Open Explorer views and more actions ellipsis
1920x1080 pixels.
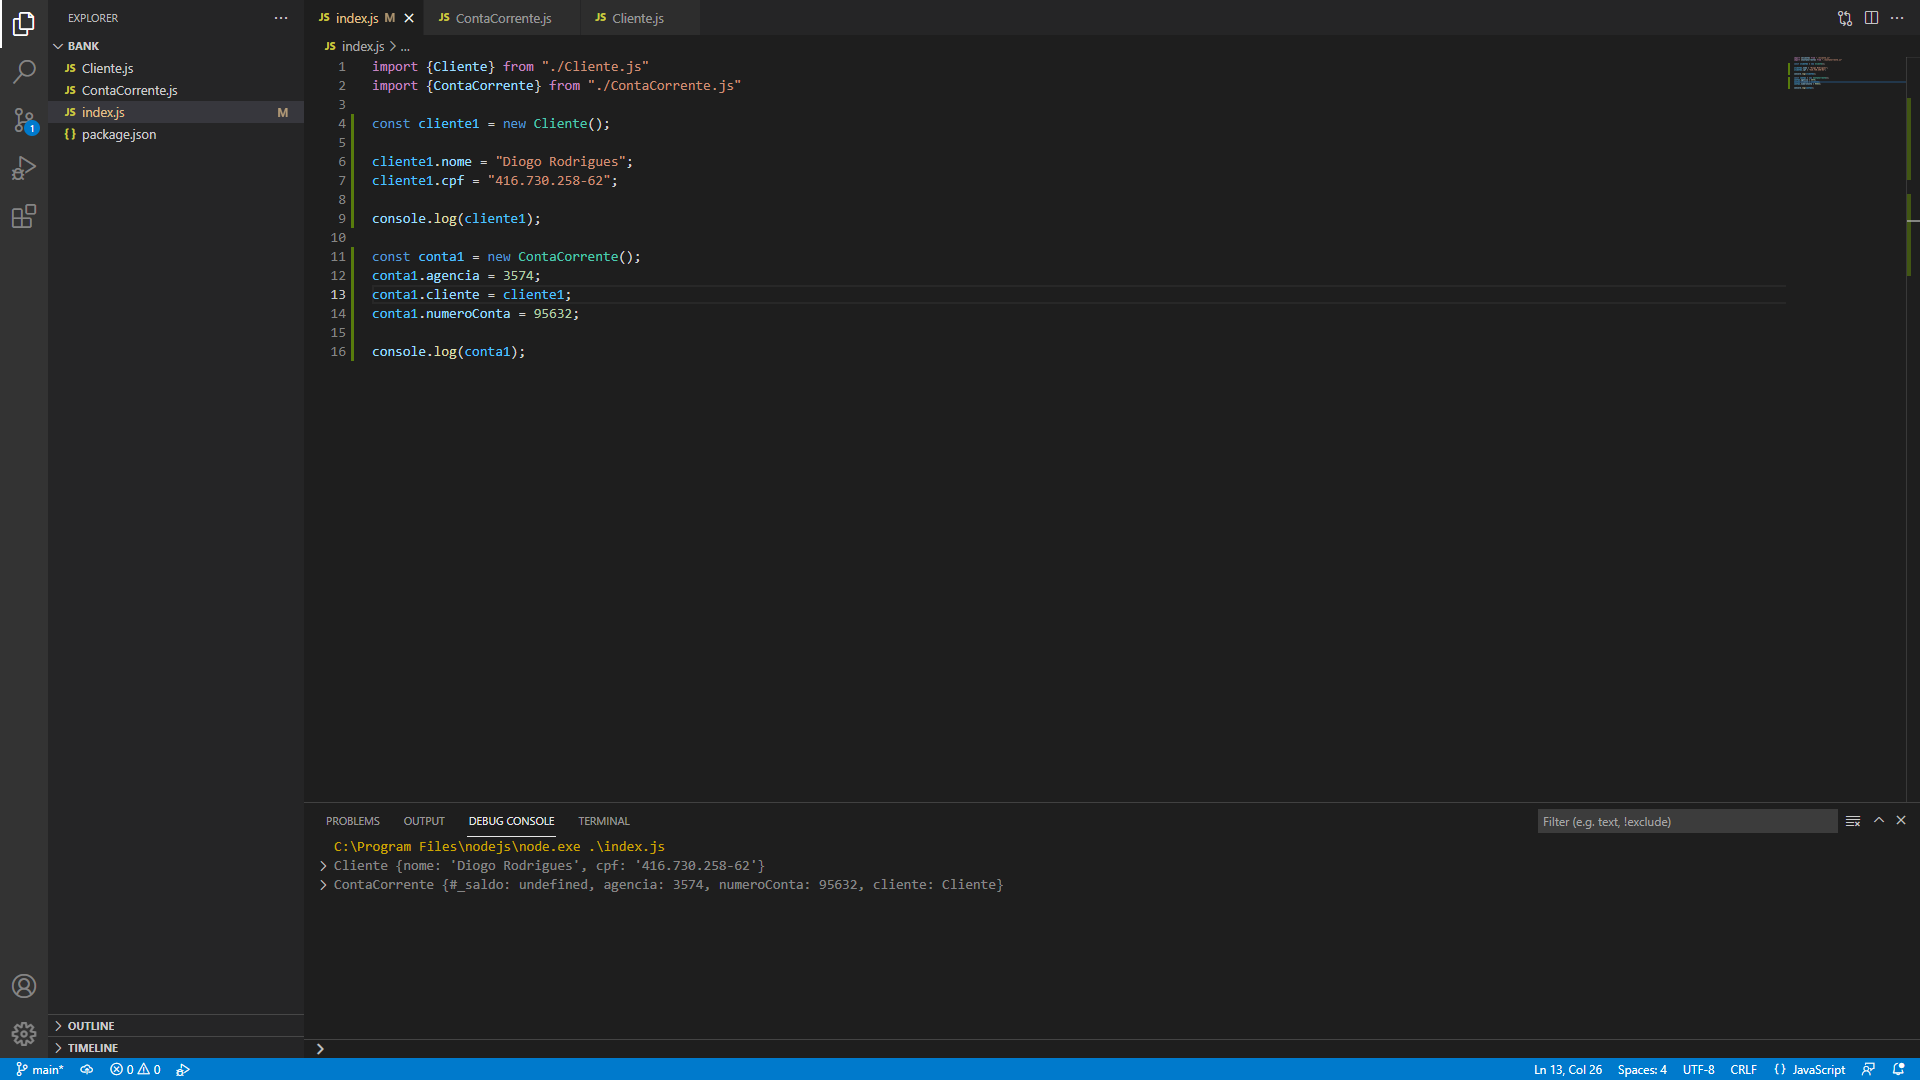tap(281, 18)
